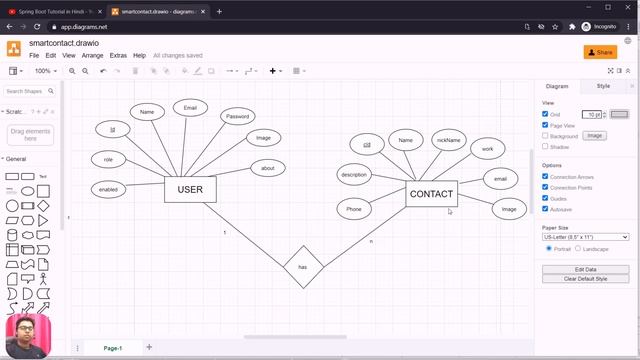This screenshot has height=360, width=640.
Task: Pick the Text shape from General palette
Action: pyautogui.click(x=43, y=176)
